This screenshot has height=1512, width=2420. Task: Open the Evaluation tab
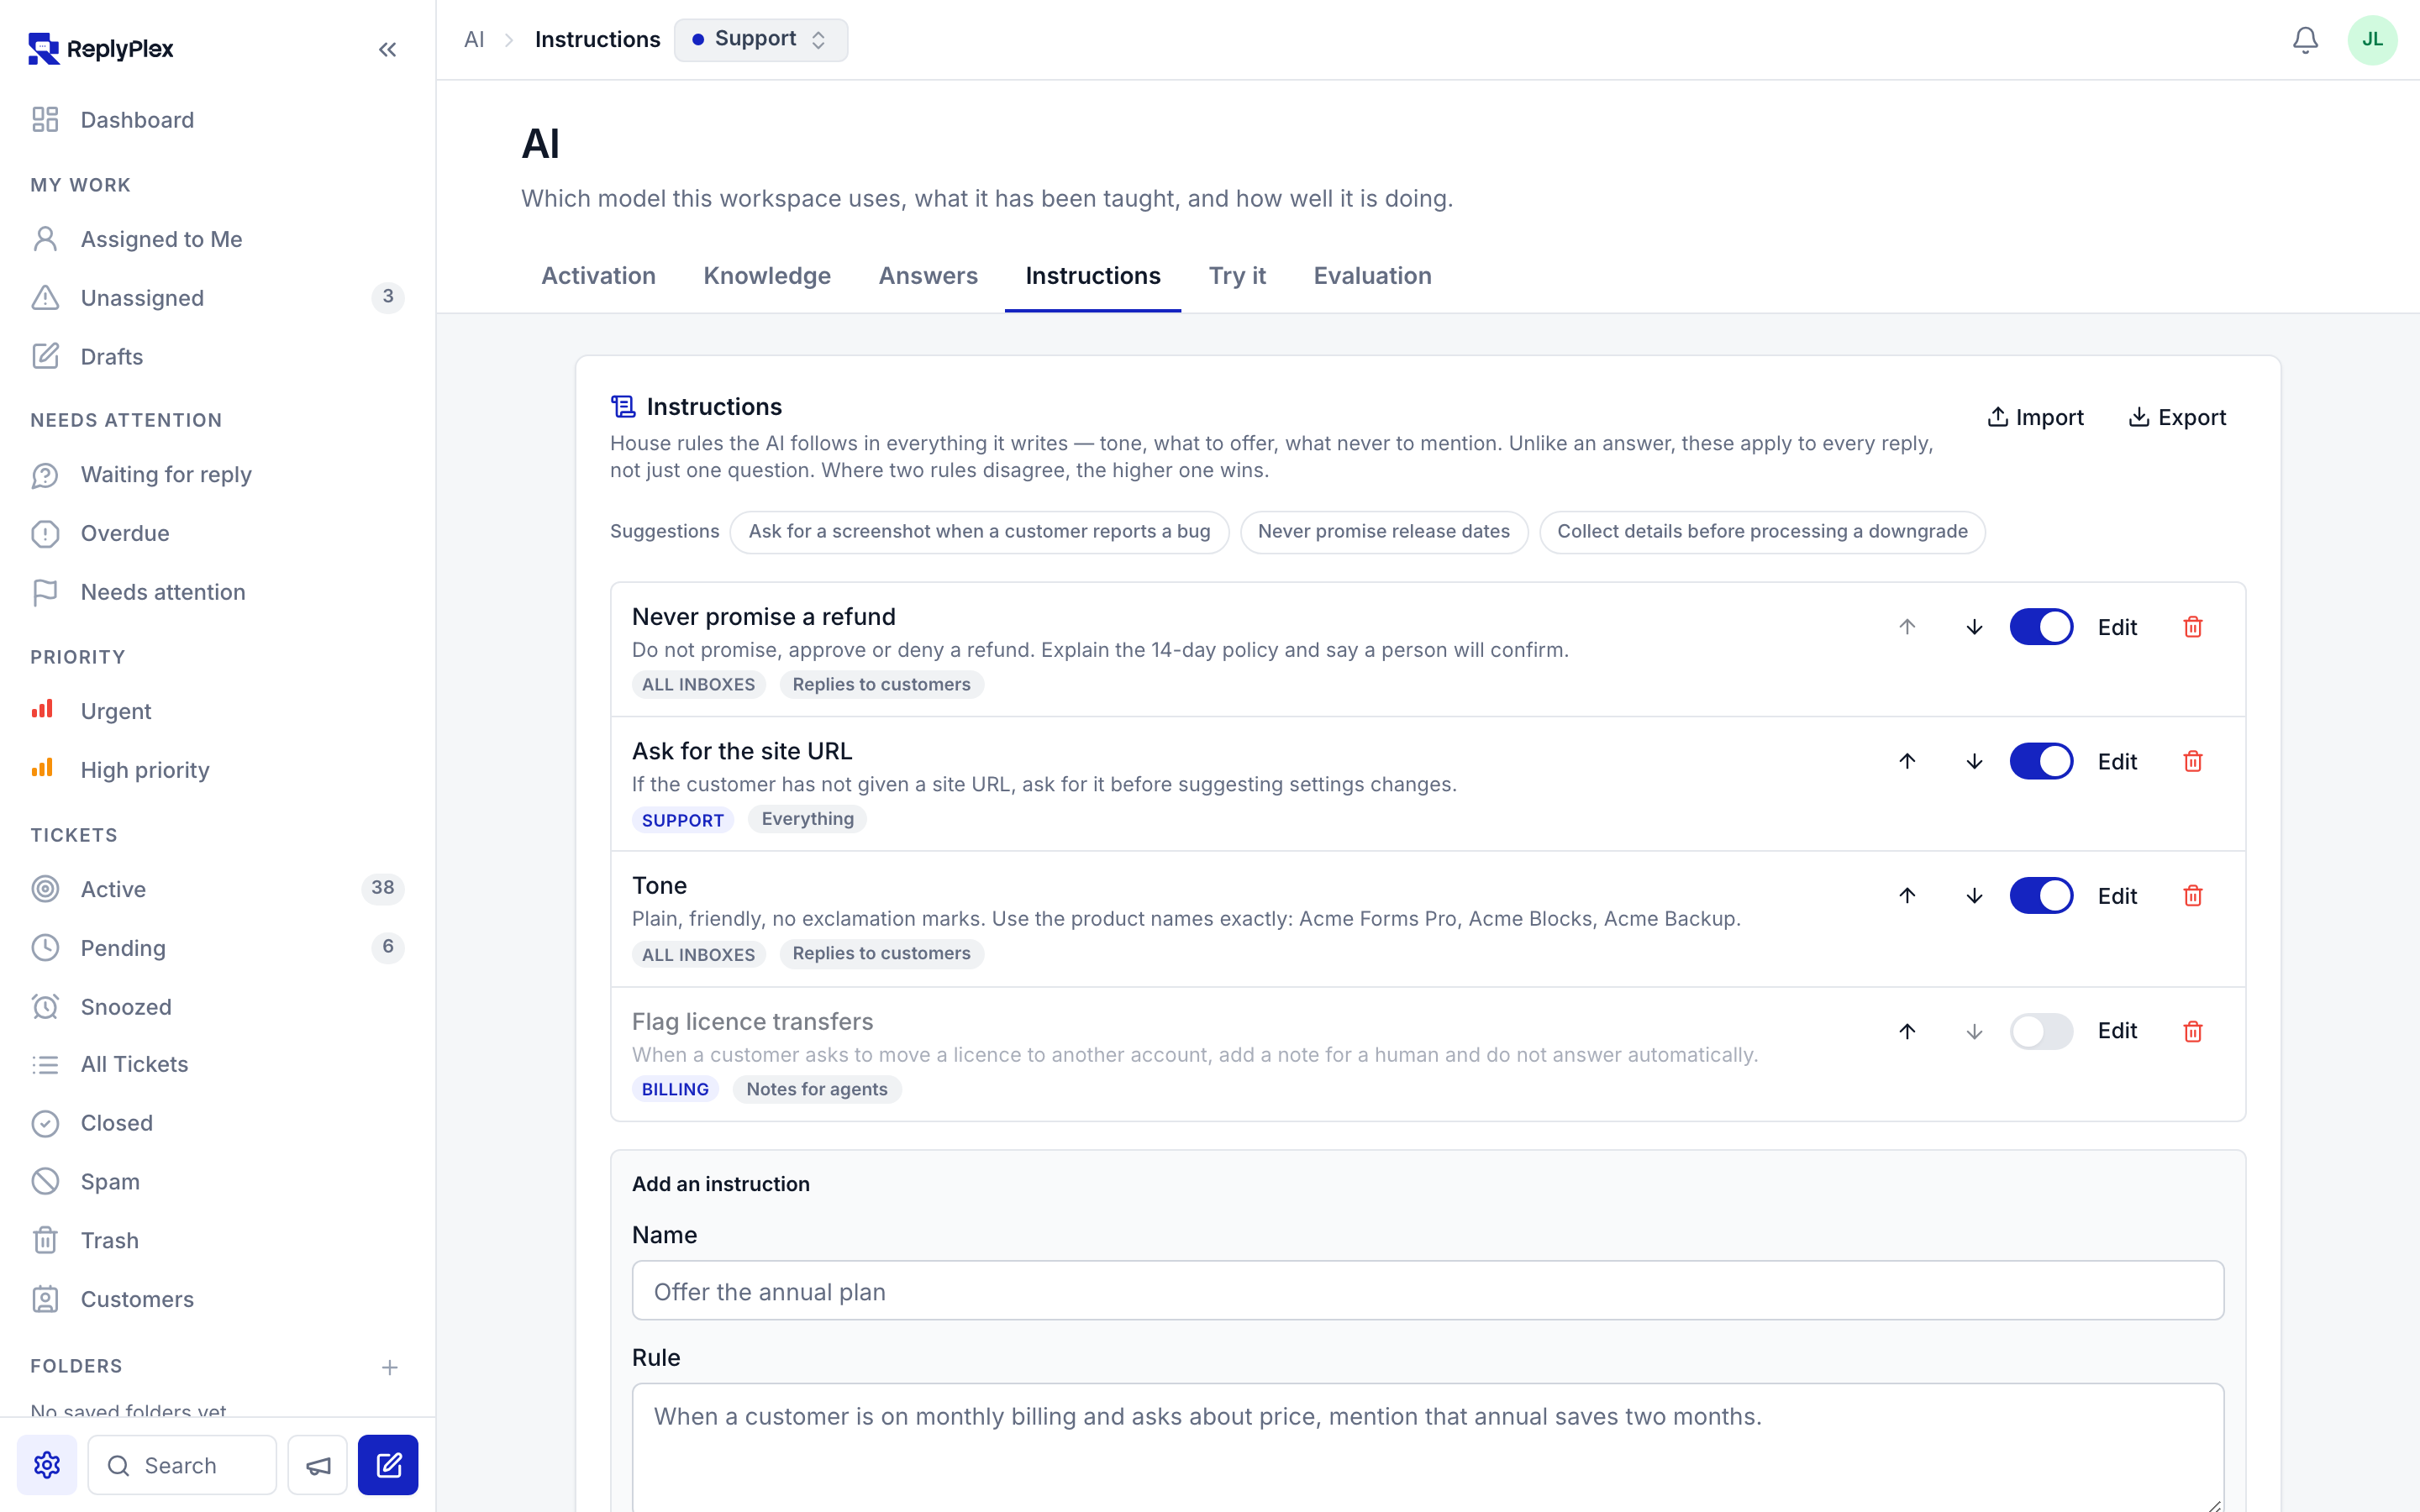1372,276
